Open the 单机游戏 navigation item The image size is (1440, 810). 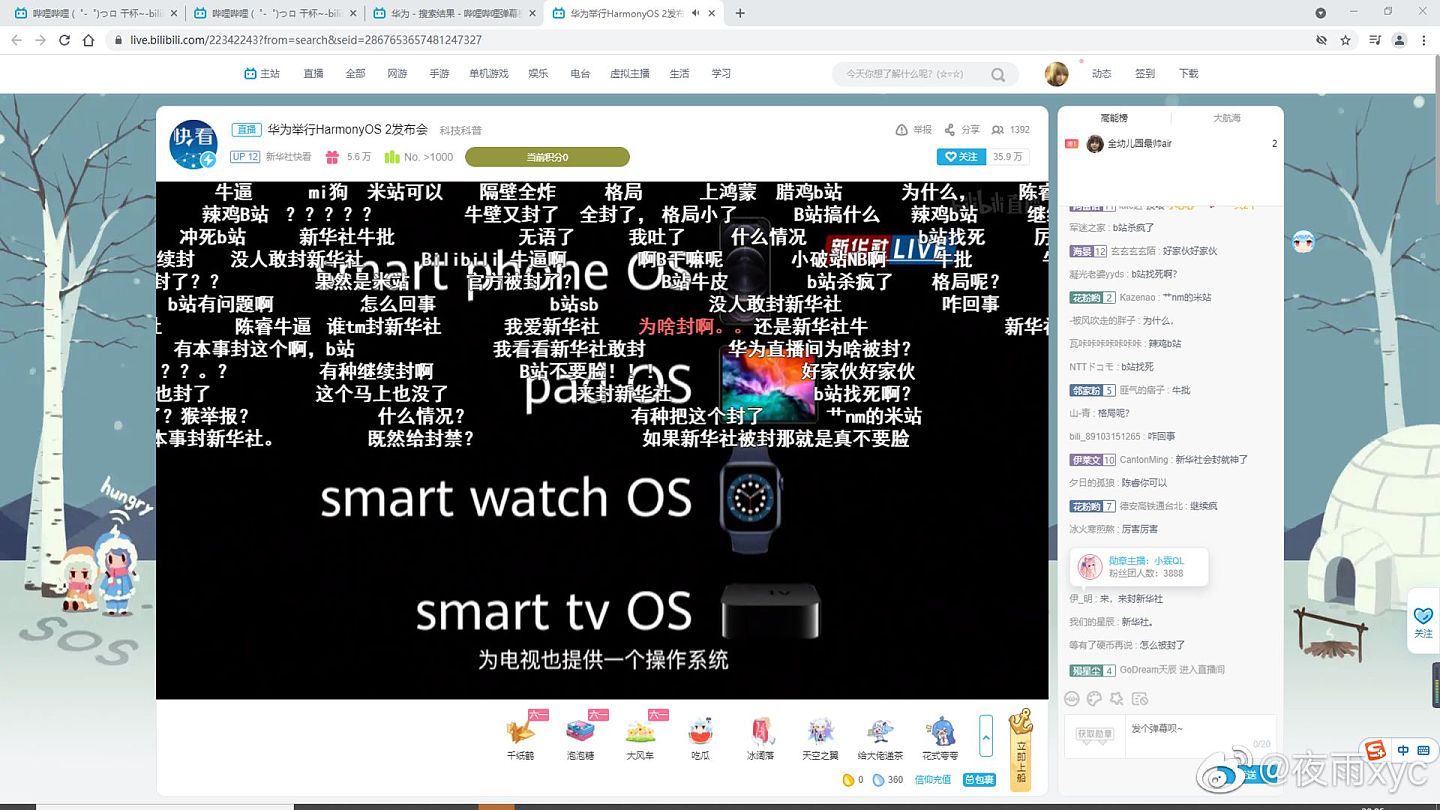click(489, 74)
